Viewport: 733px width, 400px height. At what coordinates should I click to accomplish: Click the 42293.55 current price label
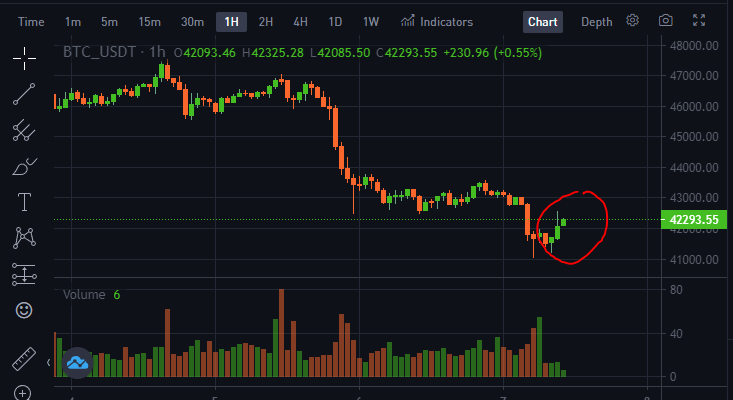694,220
